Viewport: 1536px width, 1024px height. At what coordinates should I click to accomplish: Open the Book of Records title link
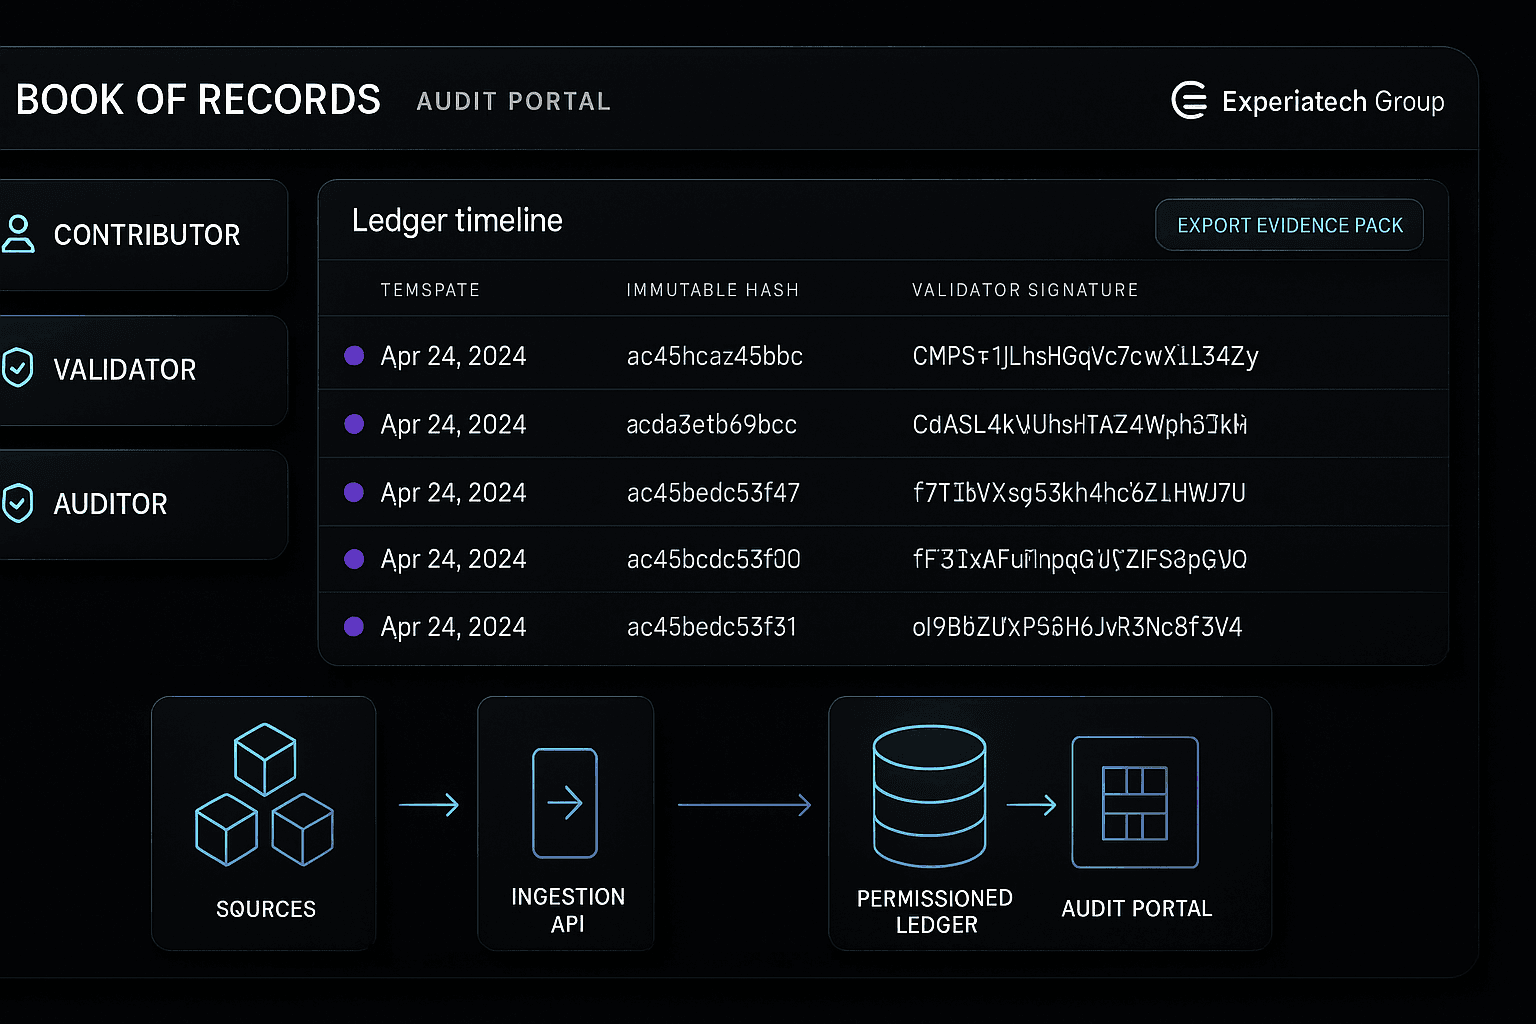197,99
